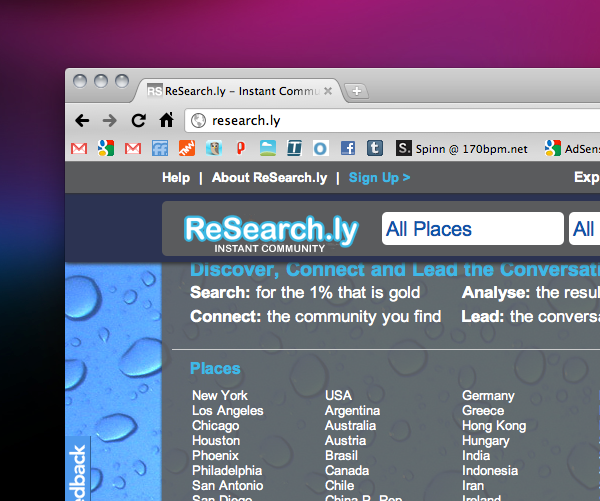Open the blue O bookmark icon
Viewport: 600px width, 501px height.
(x=320, y=148)
